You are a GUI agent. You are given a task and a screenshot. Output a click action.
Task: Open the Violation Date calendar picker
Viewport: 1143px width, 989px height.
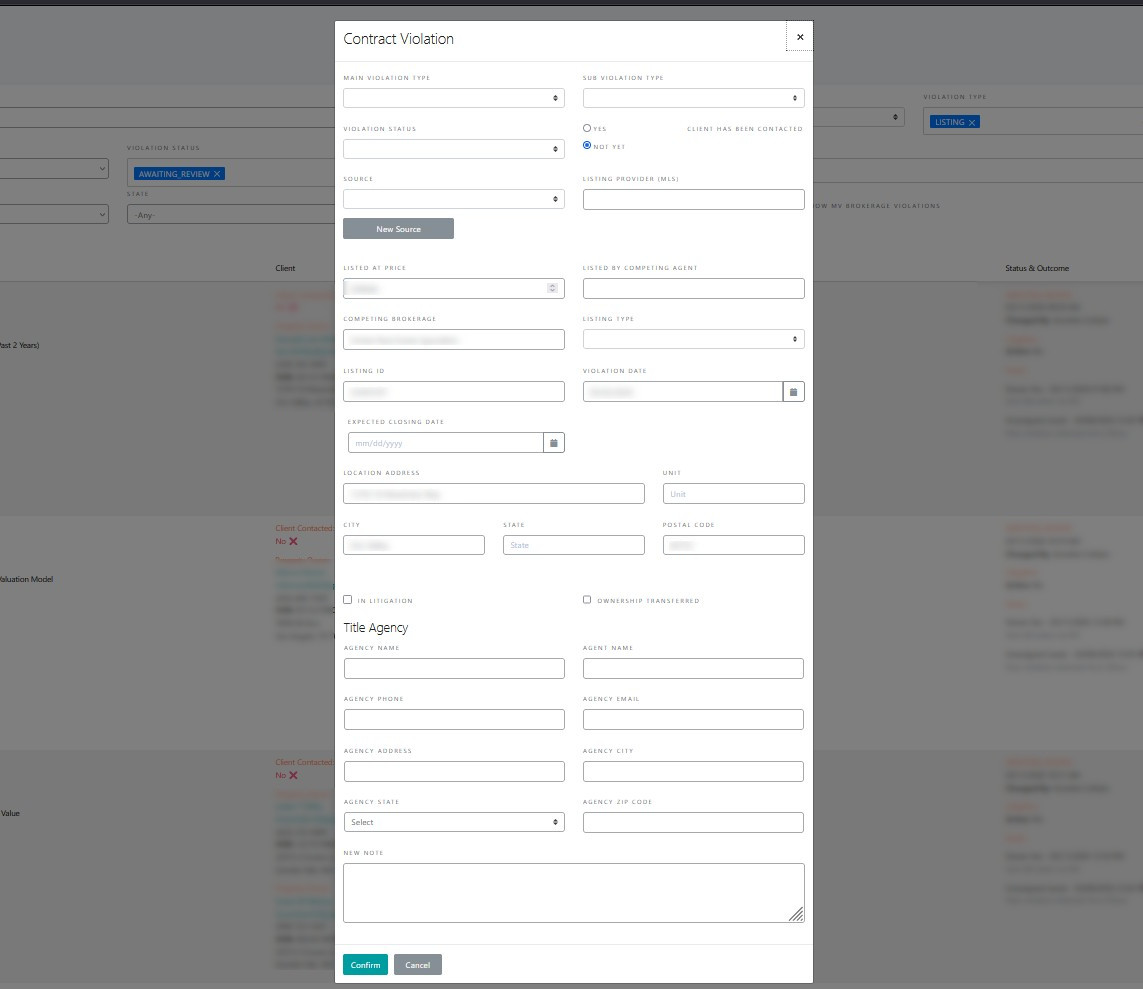pyautogui.click(x=793, y=391)
